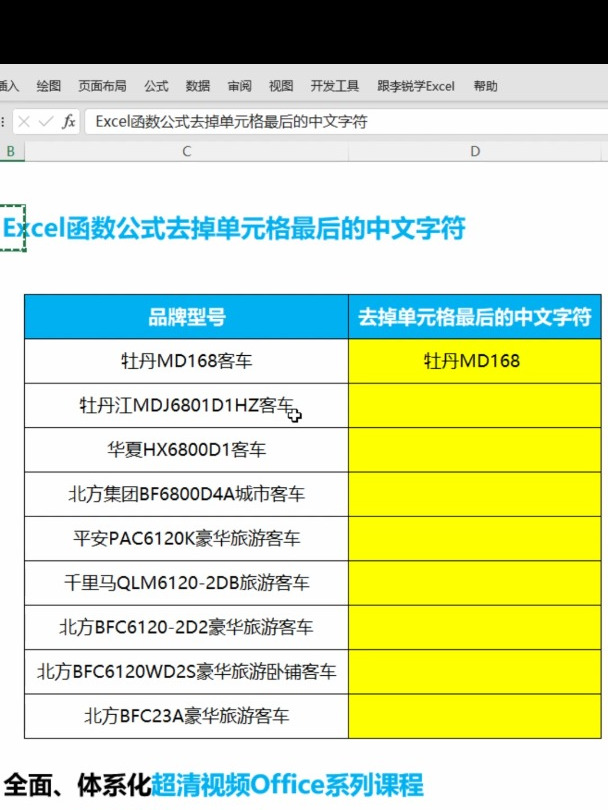
Task: Switch to 页面布局 ribbon tab
Action: [x=102, y=86]
